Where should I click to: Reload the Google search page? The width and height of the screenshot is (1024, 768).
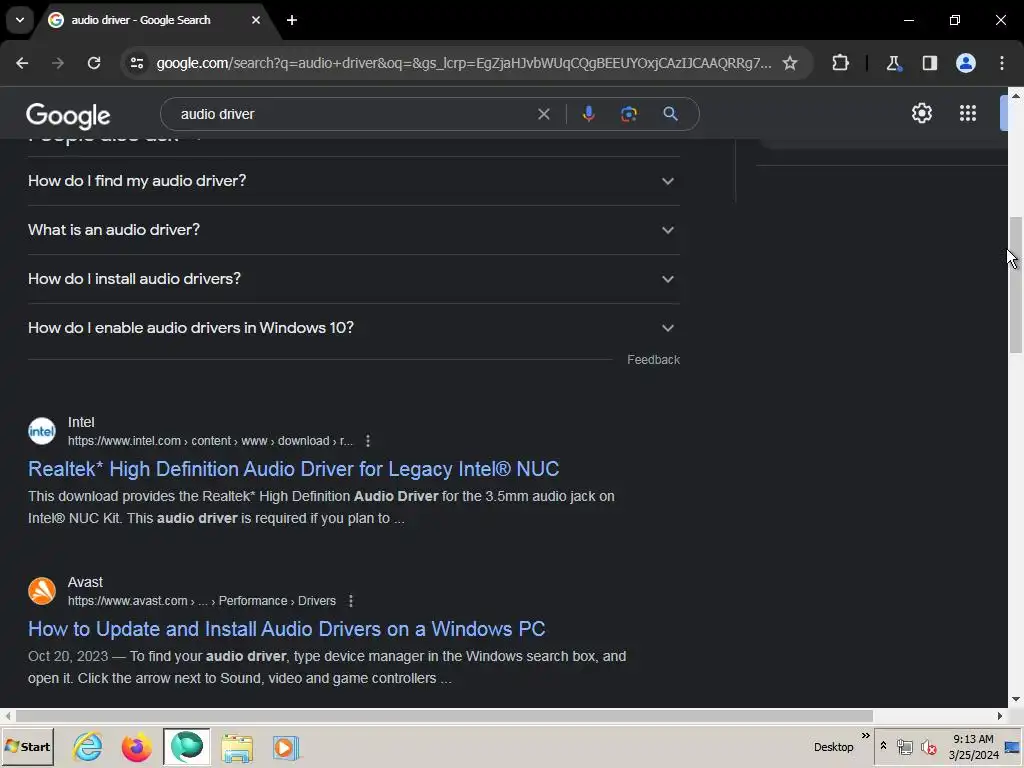[x=94, y=63]
